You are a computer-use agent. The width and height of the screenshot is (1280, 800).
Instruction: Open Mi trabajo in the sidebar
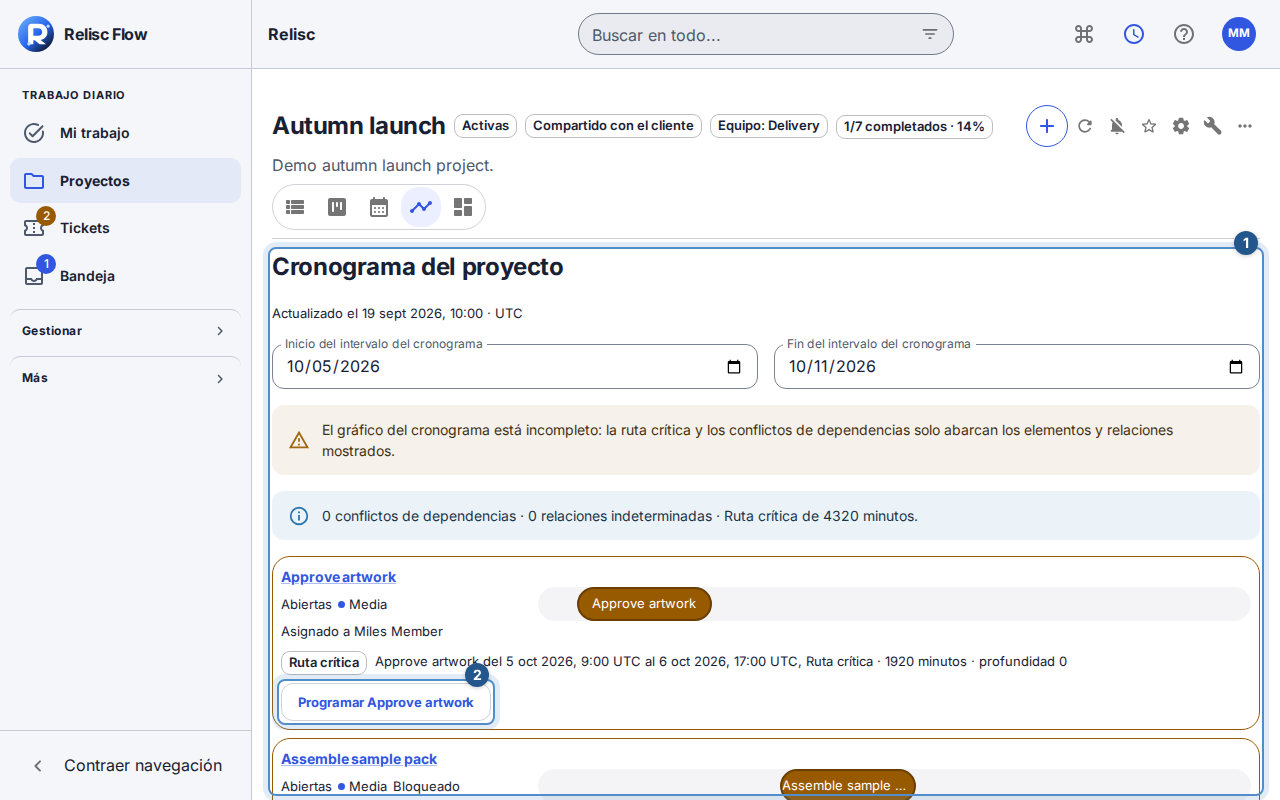point(126,133)
